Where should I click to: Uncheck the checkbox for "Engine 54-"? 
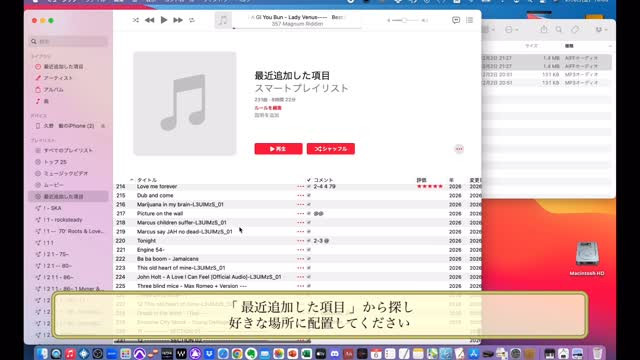click(309, 250)
